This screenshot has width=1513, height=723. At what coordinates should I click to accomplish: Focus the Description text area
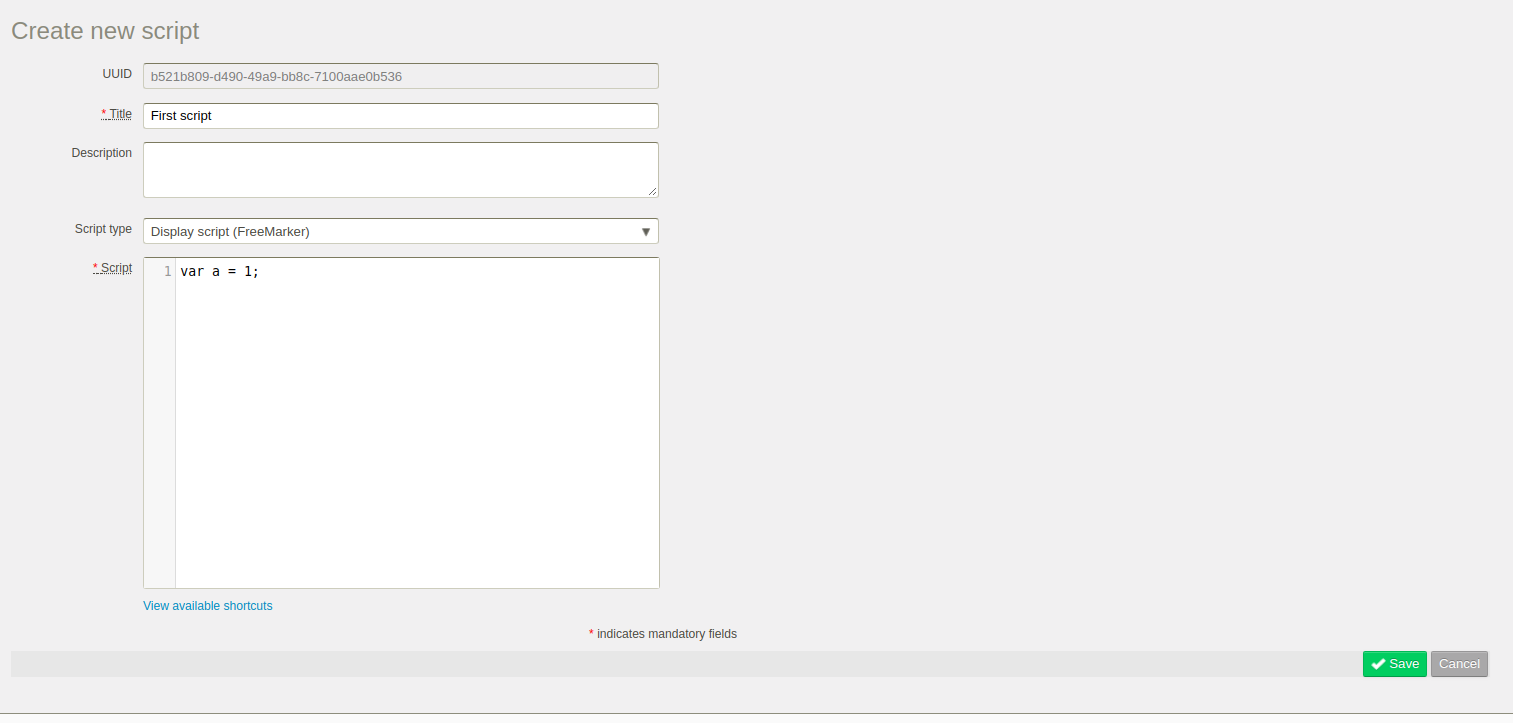click(401, 170)
